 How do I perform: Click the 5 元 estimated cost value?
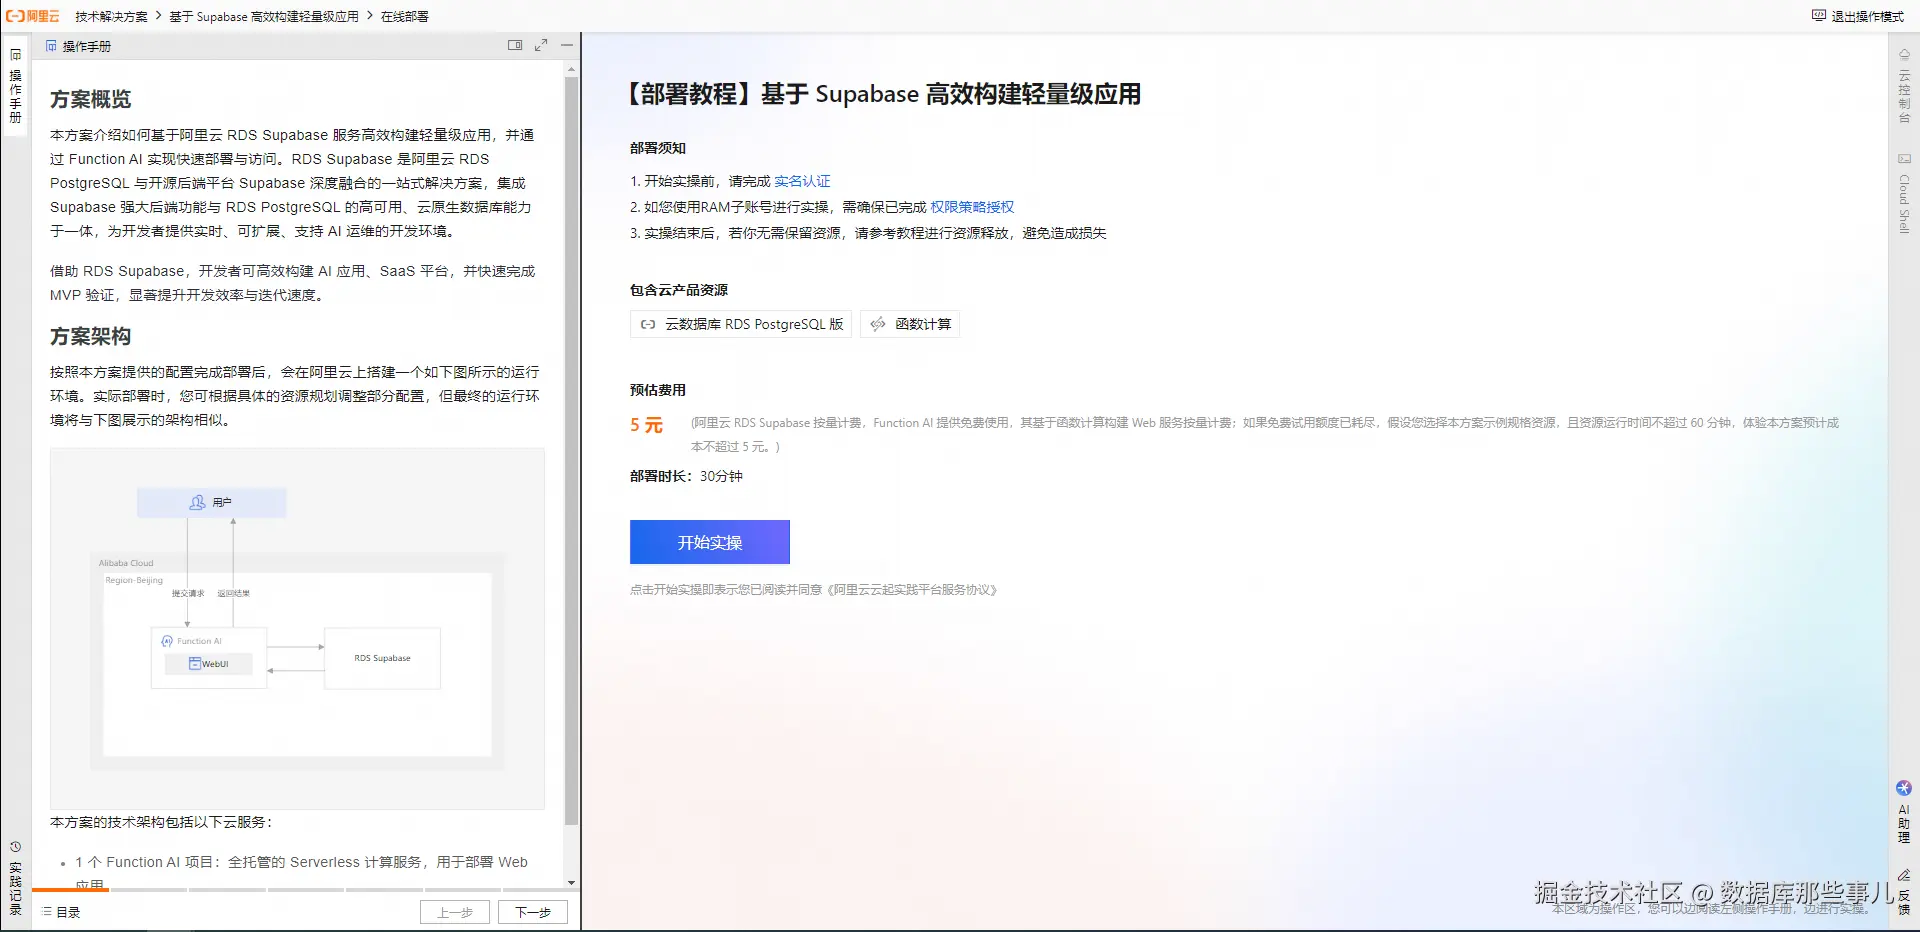point(646,425)
